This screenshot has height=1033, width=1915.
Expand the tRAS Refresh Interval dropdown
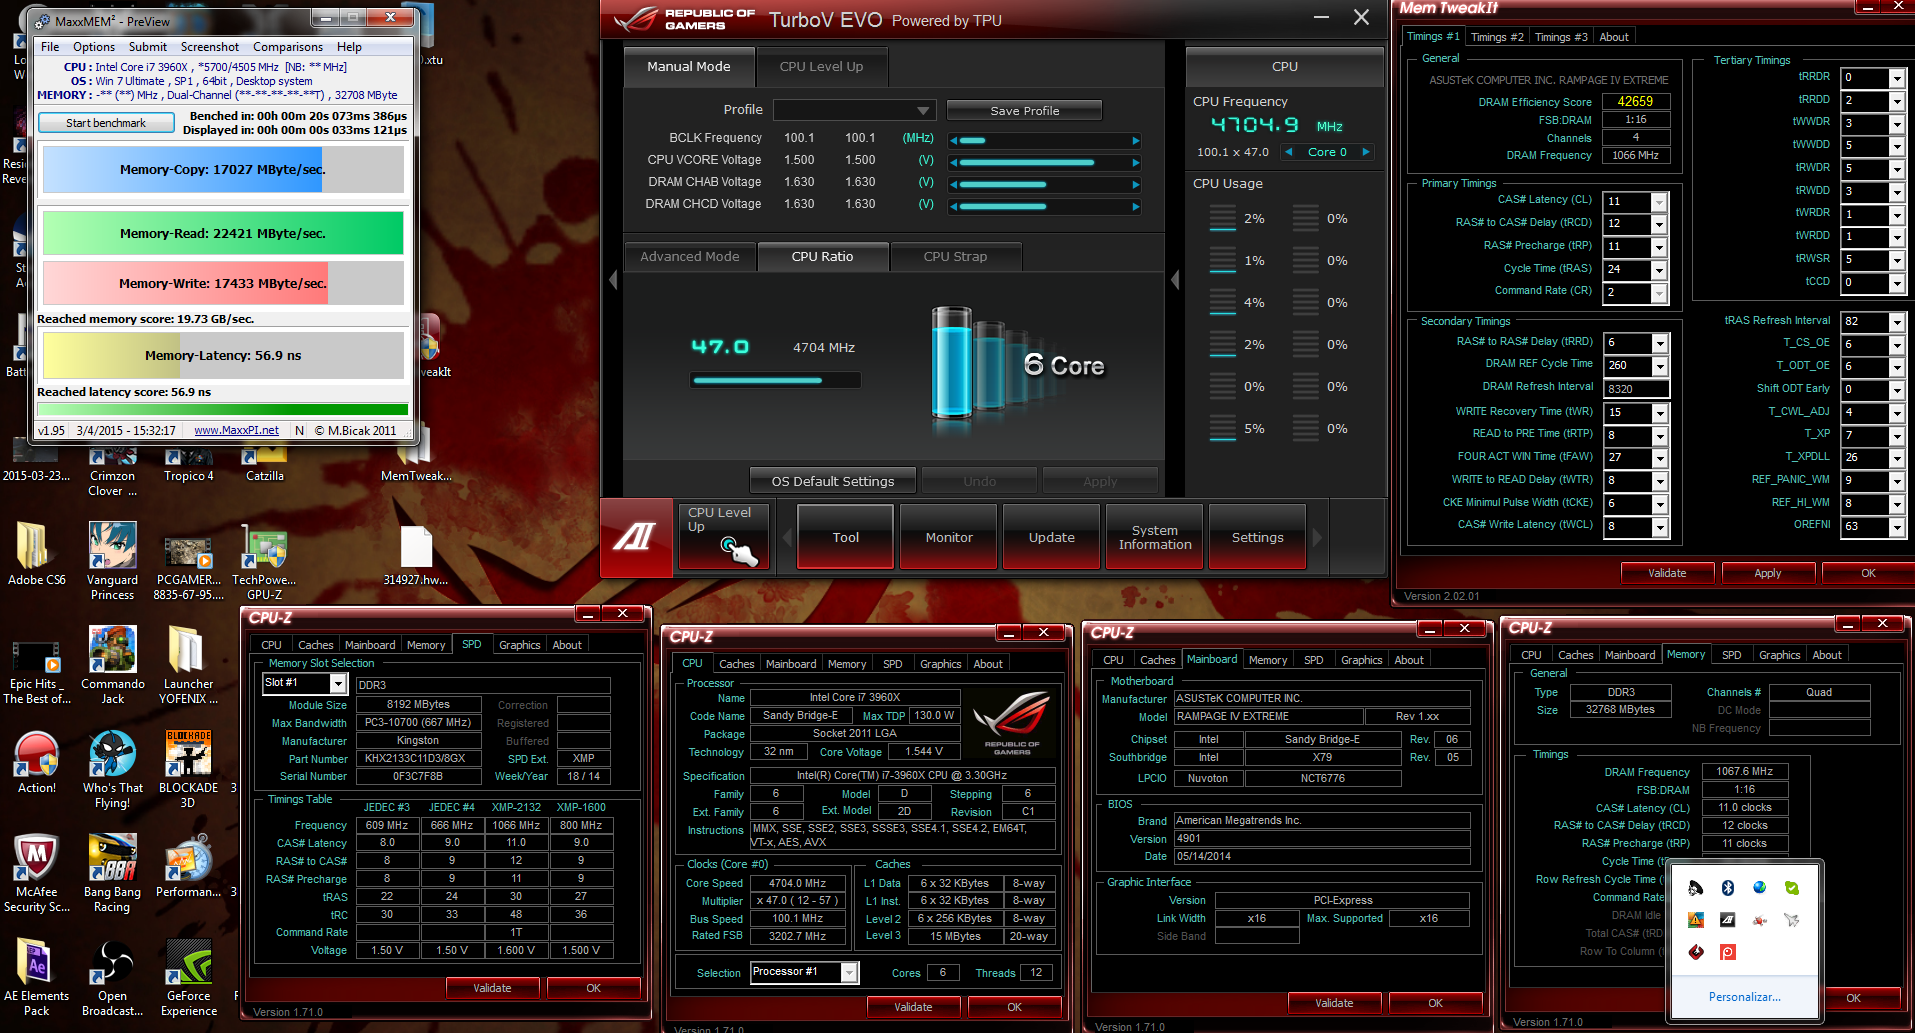click(1896, 322)
